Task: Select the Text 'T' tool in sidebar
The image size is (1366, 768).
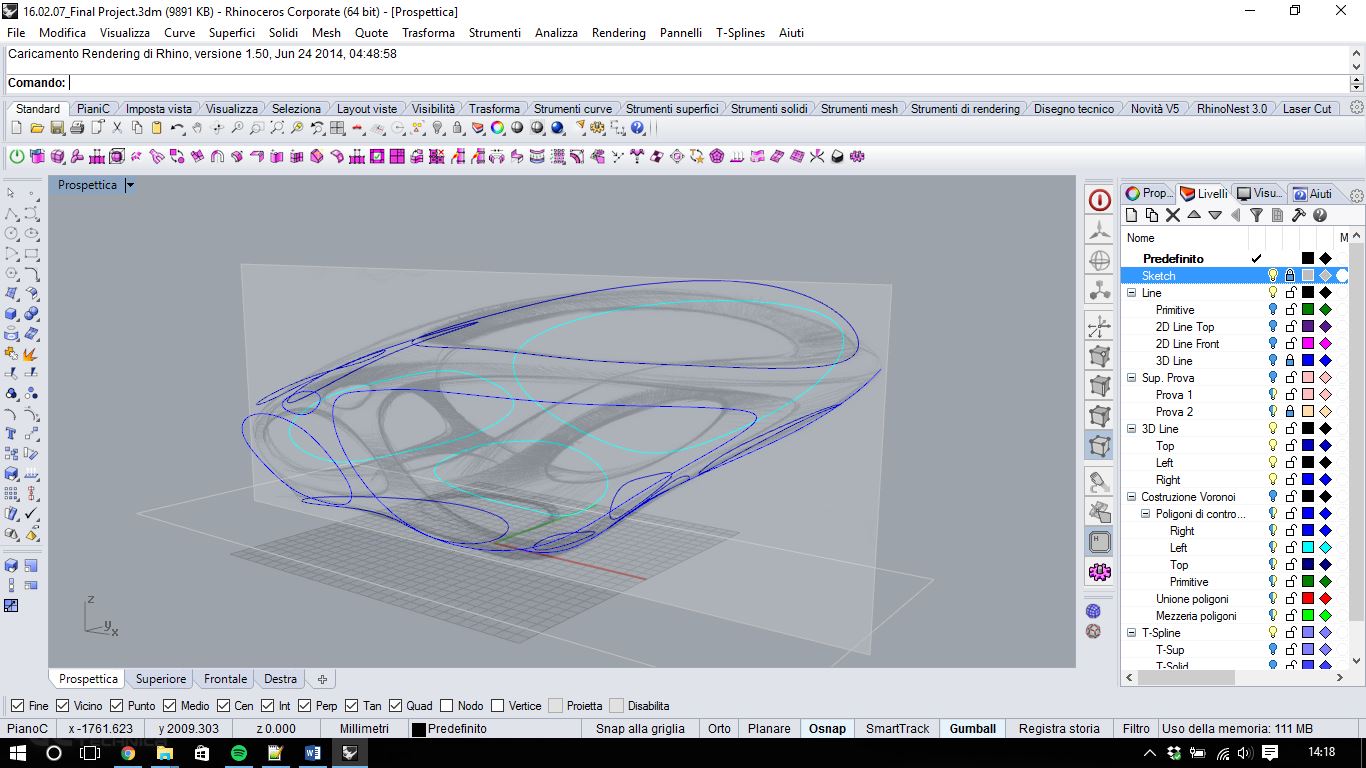Action: pos(11,433)
